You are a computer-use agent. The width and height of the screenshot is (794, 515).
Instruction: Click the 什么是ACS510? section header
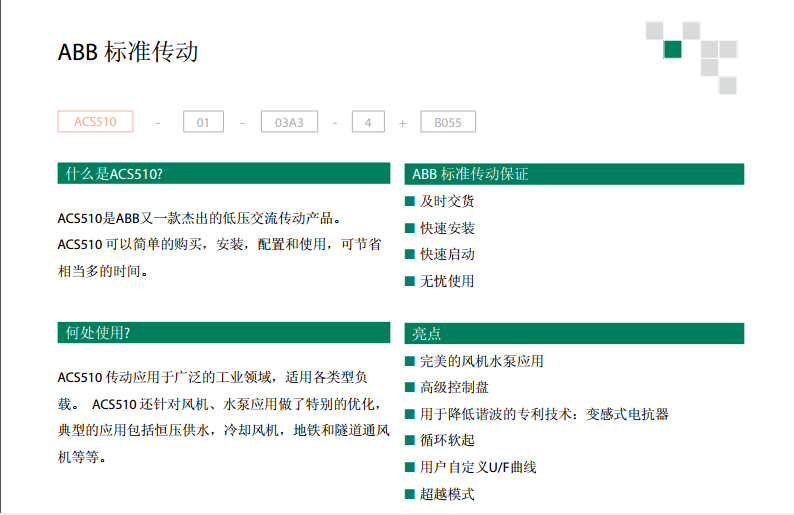click(223, 174)
